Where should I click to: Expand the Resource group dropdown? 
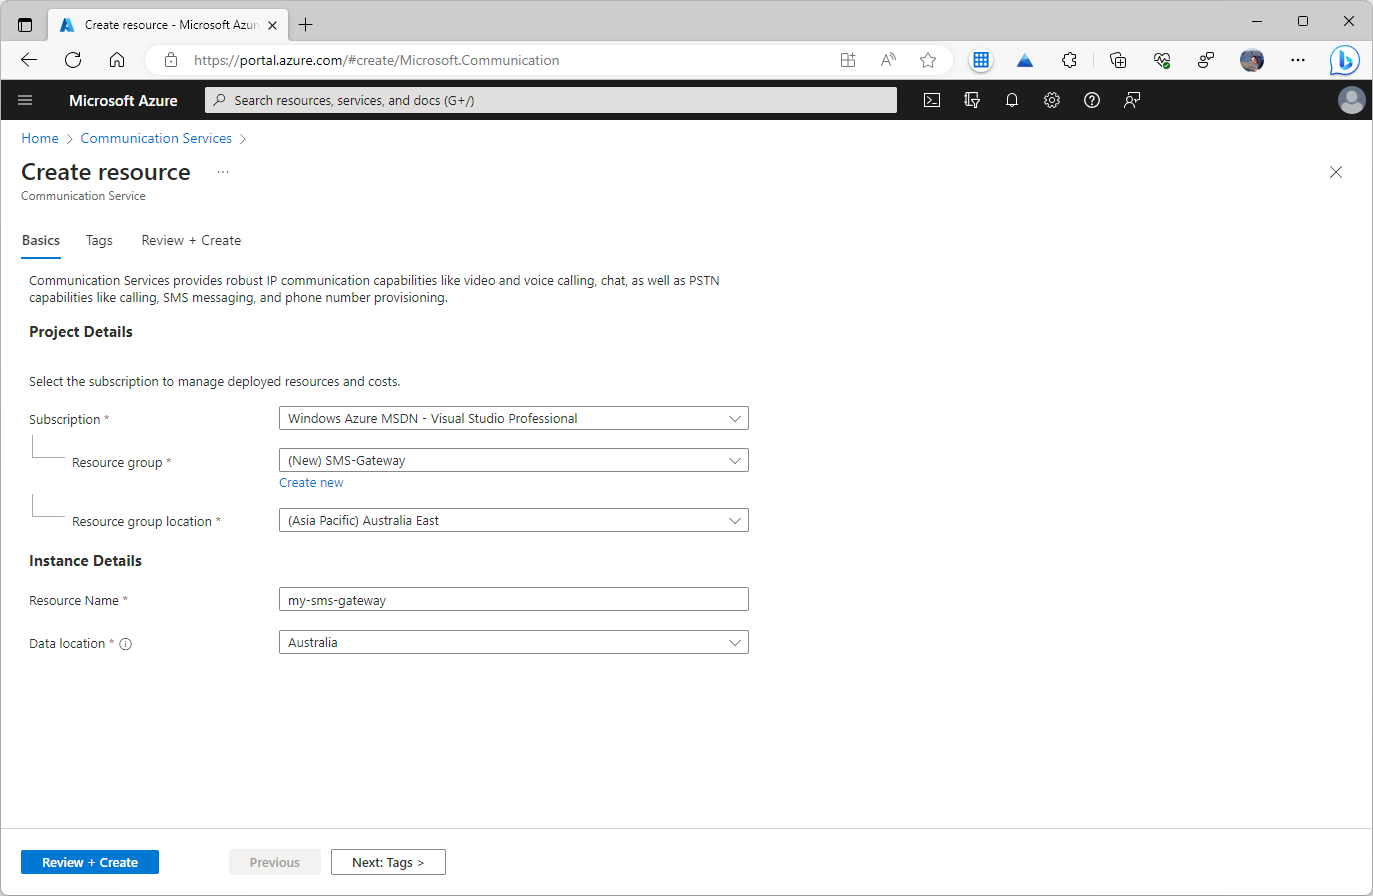[513, 461]
